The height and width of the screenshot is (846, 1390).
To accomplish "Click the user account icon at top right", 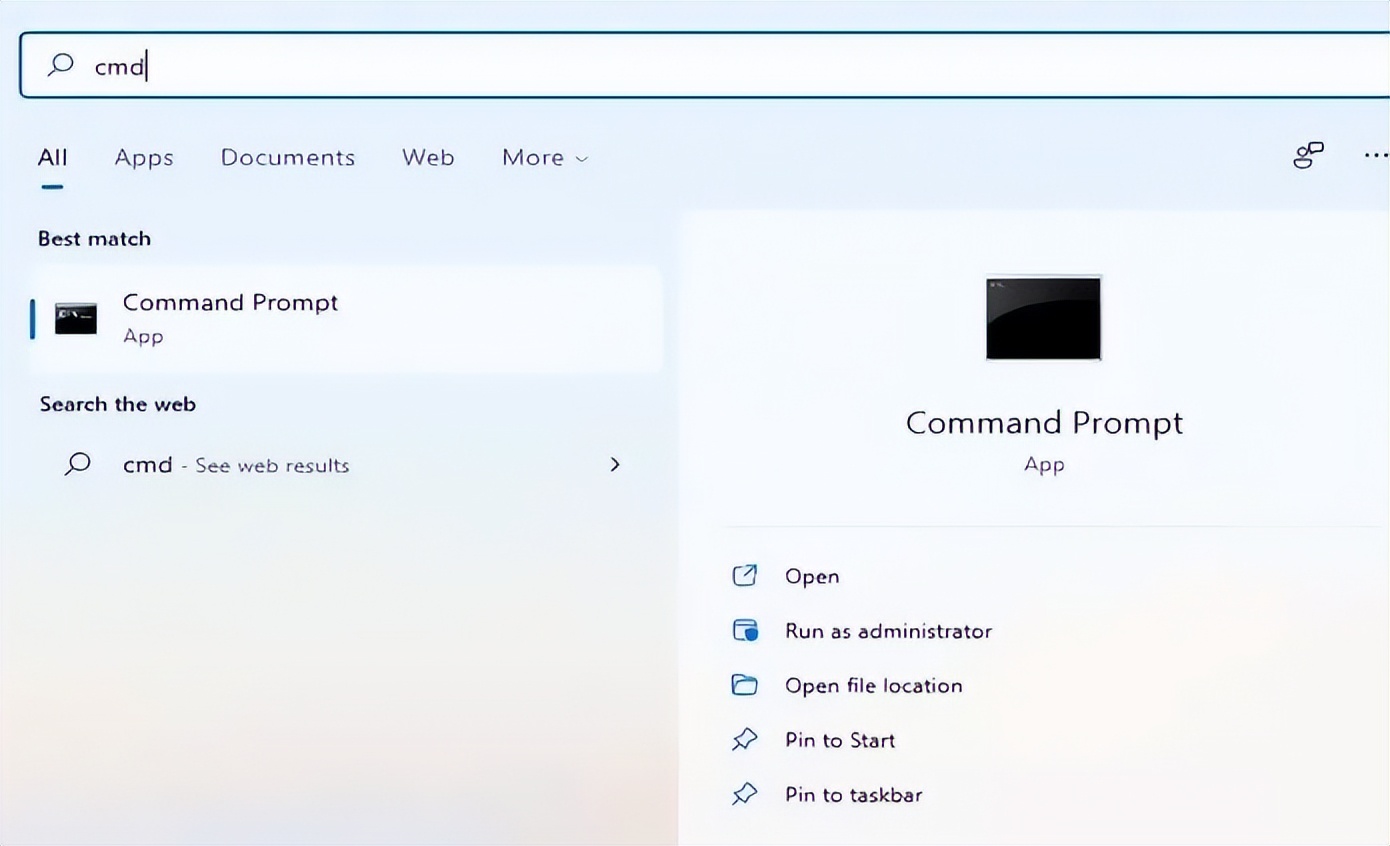I will point(1308,156).
